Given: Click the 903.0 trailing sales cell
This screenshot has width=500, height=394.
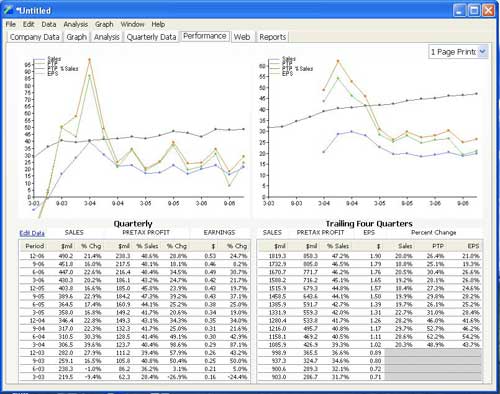Looking at the screenshot, I should (279, 377).
